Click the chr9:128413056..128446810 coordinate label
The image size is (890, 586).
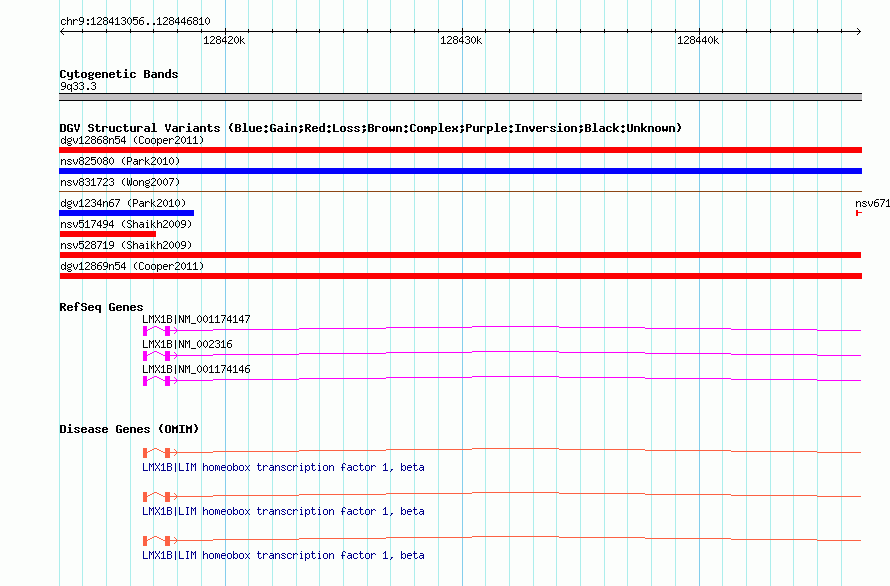135,22
